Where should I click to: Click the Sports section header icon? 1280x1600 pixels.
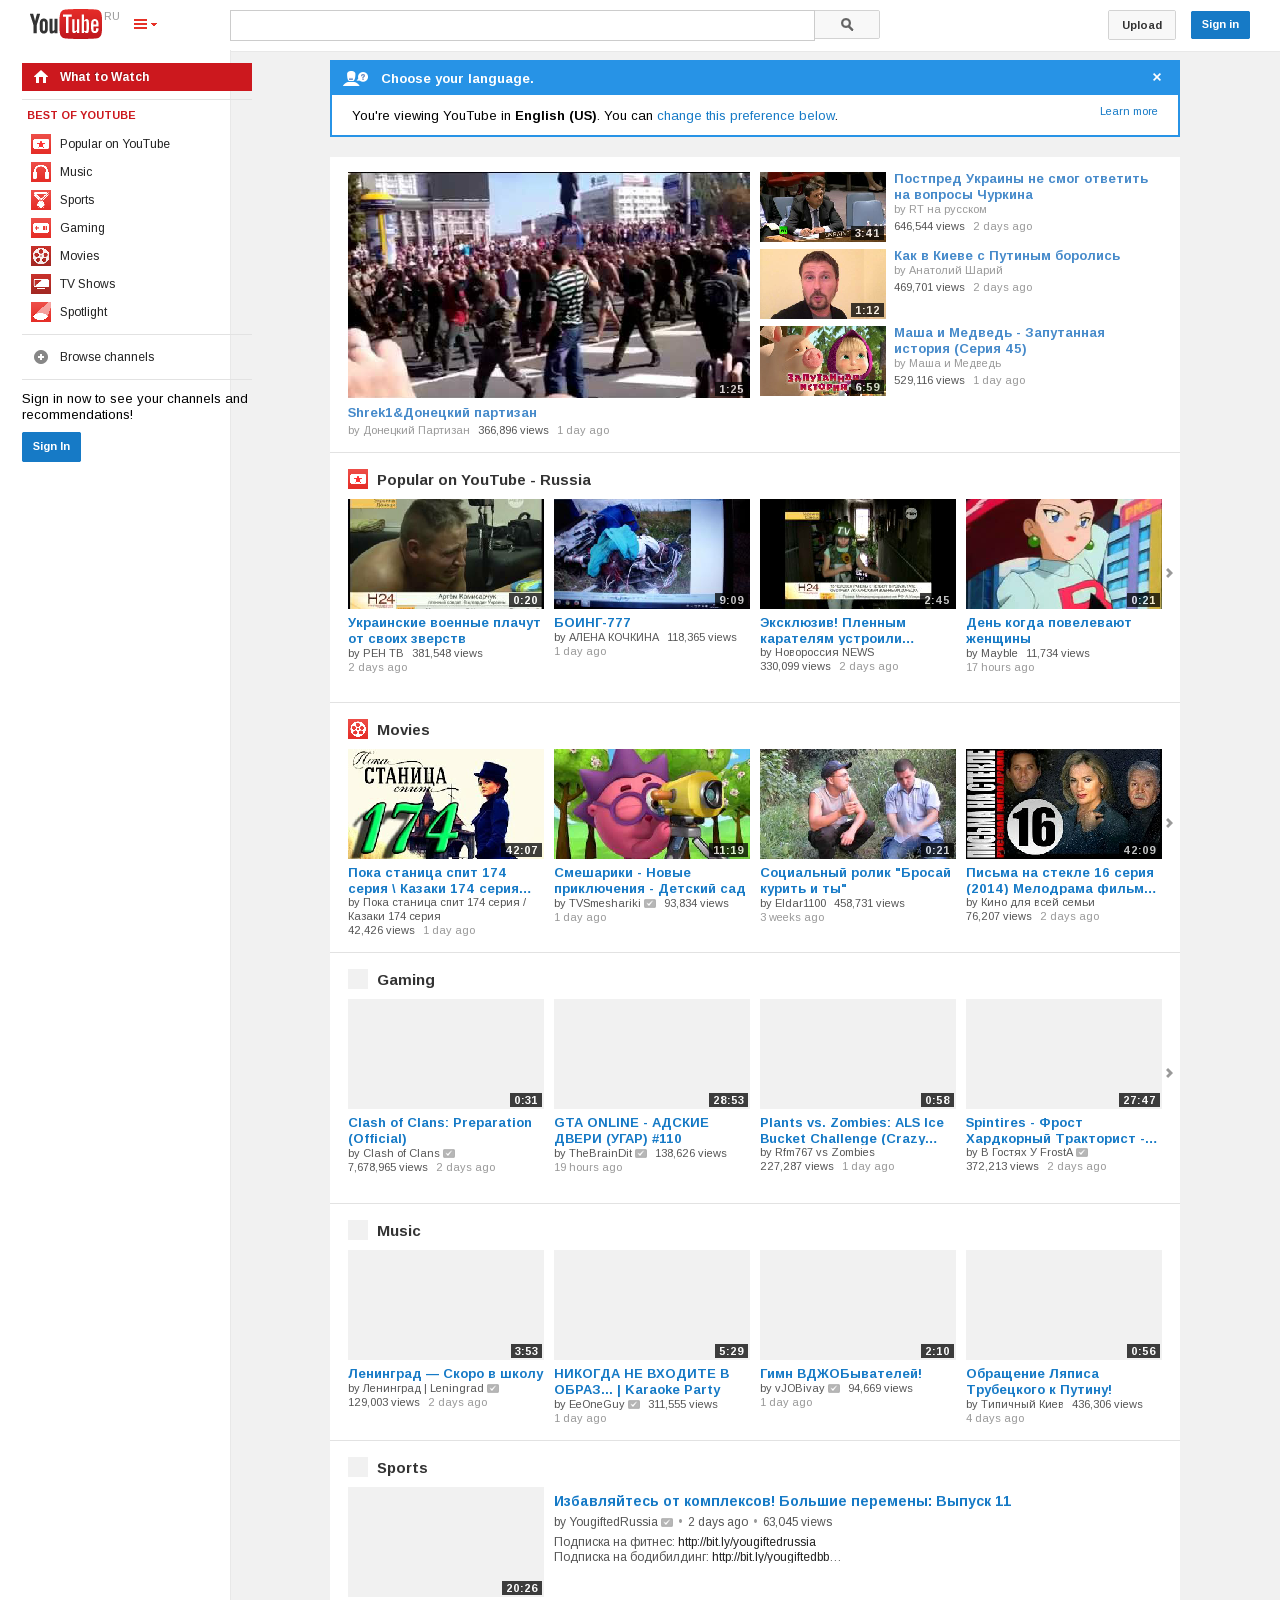click(x=358, y=1467)
